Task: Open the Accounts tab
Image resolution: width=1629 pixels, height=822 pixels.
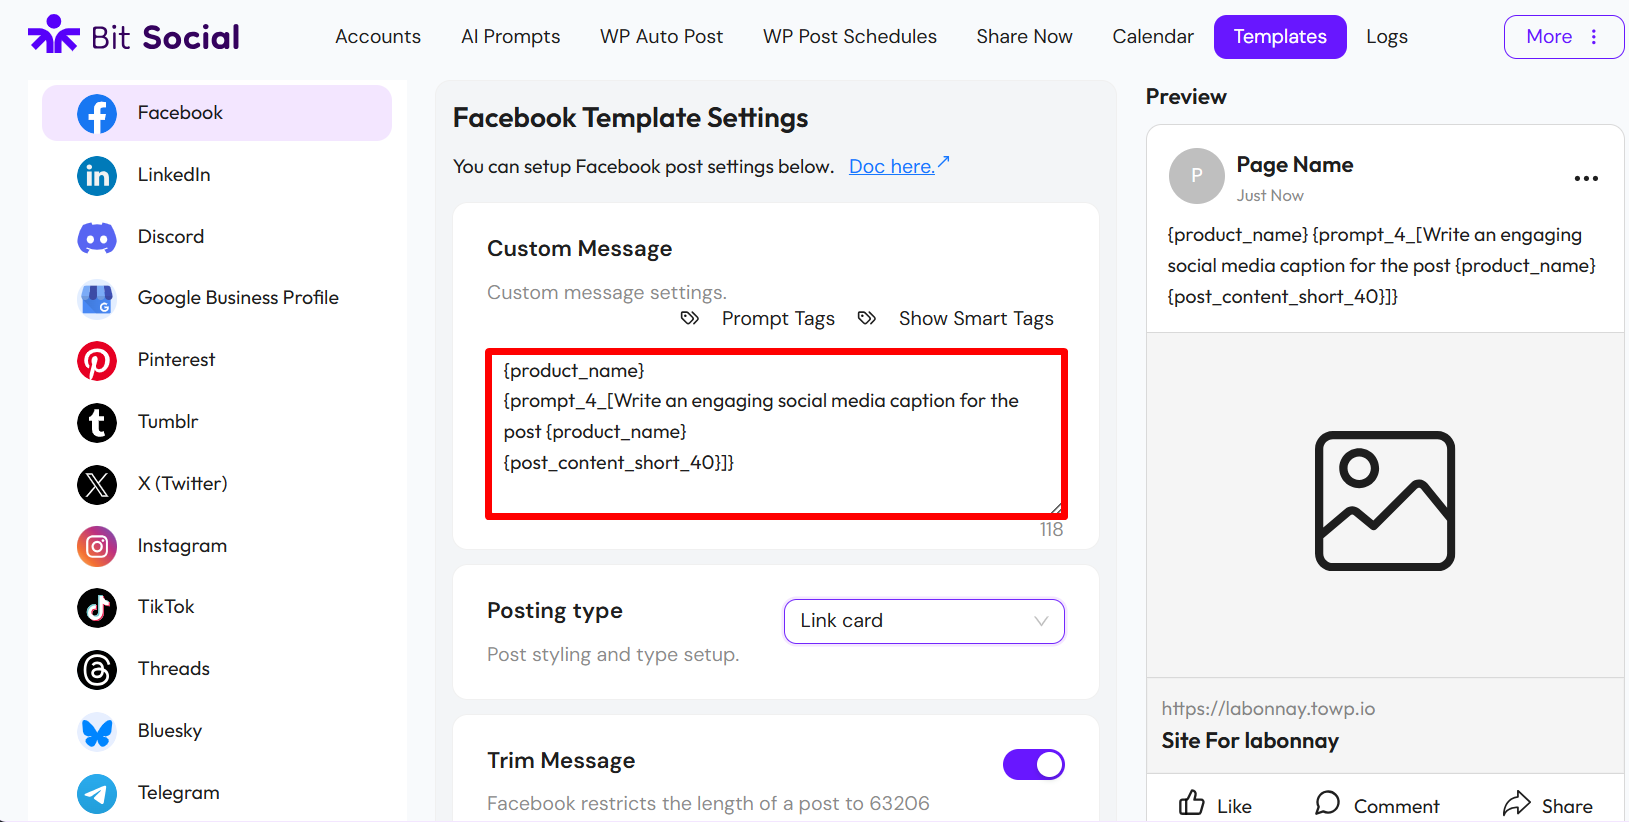Action: click(x=378, y=37)
